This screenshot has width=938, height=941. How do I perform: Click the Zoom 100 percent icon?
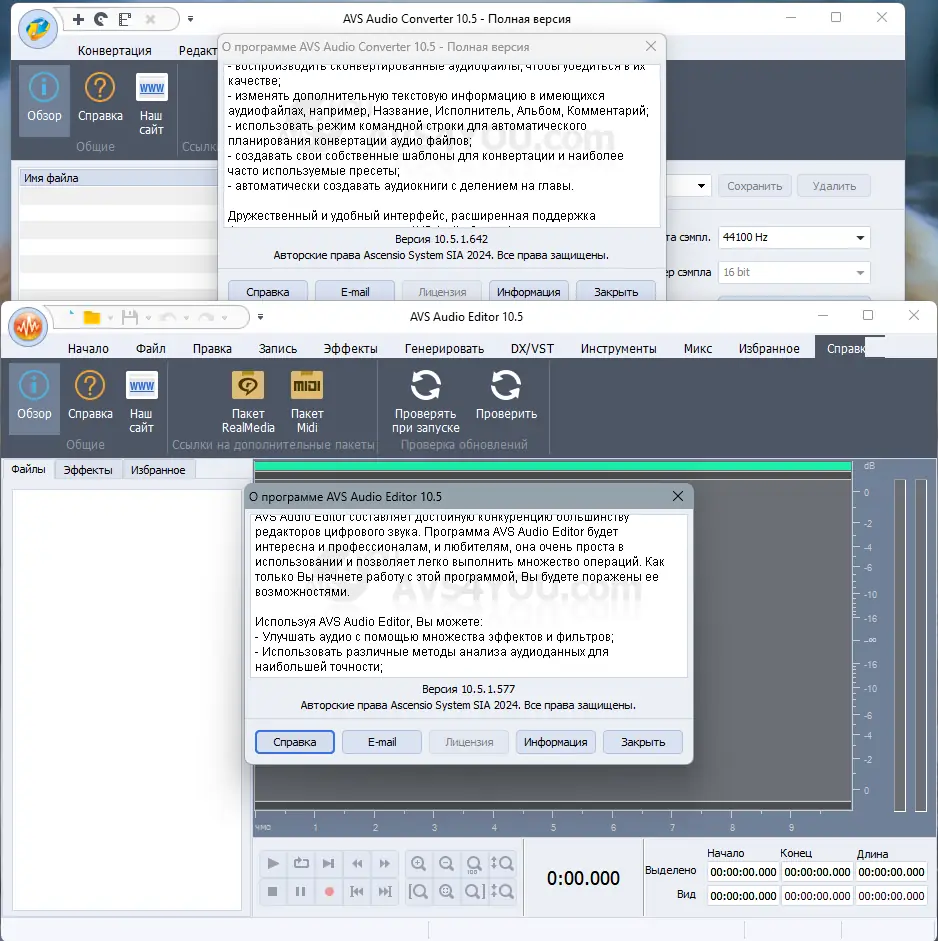(x=474, y=863)
